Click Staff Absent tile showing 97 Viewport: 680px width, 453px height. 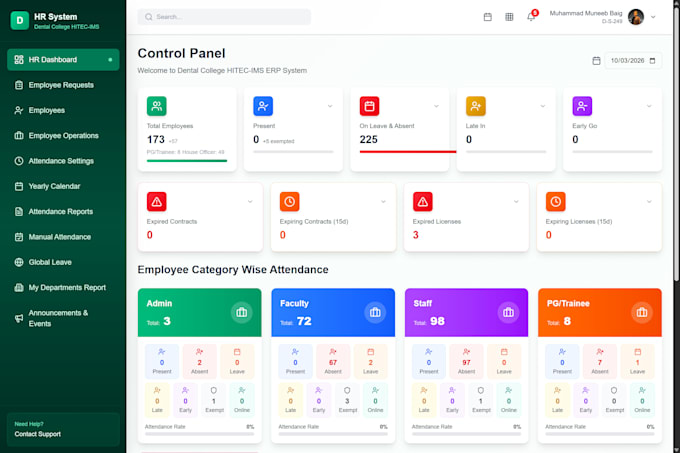click(x=466, y=362)
